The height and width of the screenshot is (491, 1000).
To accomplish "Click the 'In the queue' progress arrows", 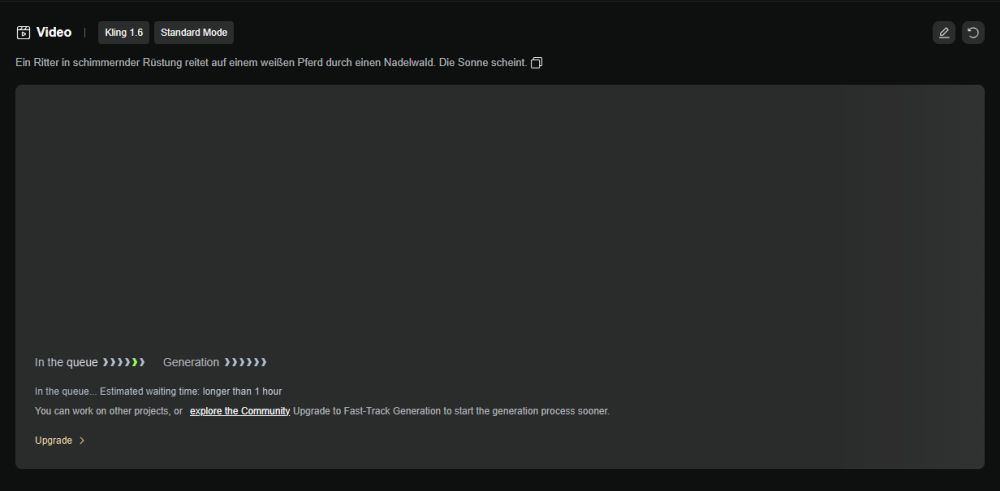I will (124, 362).
